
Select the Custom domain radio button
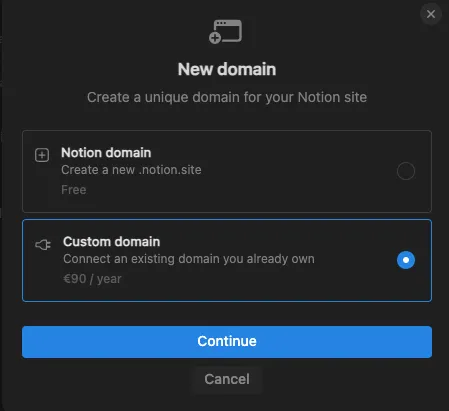pos(406,260)
